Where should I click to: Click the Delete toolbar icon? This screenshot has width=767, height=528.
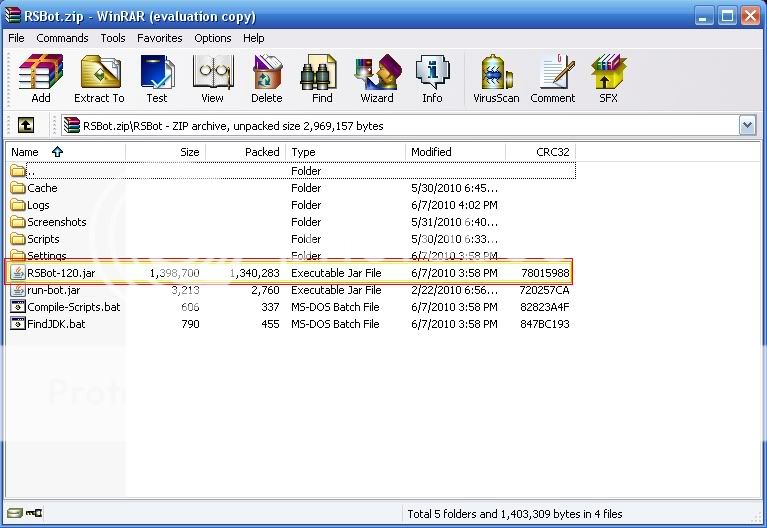click(x=267, y=78)
